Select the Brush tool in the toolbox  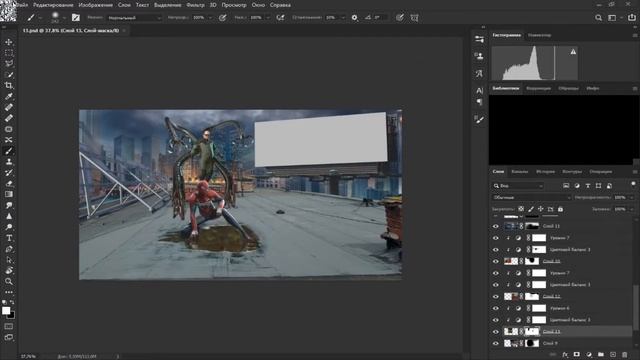[9, 151]
